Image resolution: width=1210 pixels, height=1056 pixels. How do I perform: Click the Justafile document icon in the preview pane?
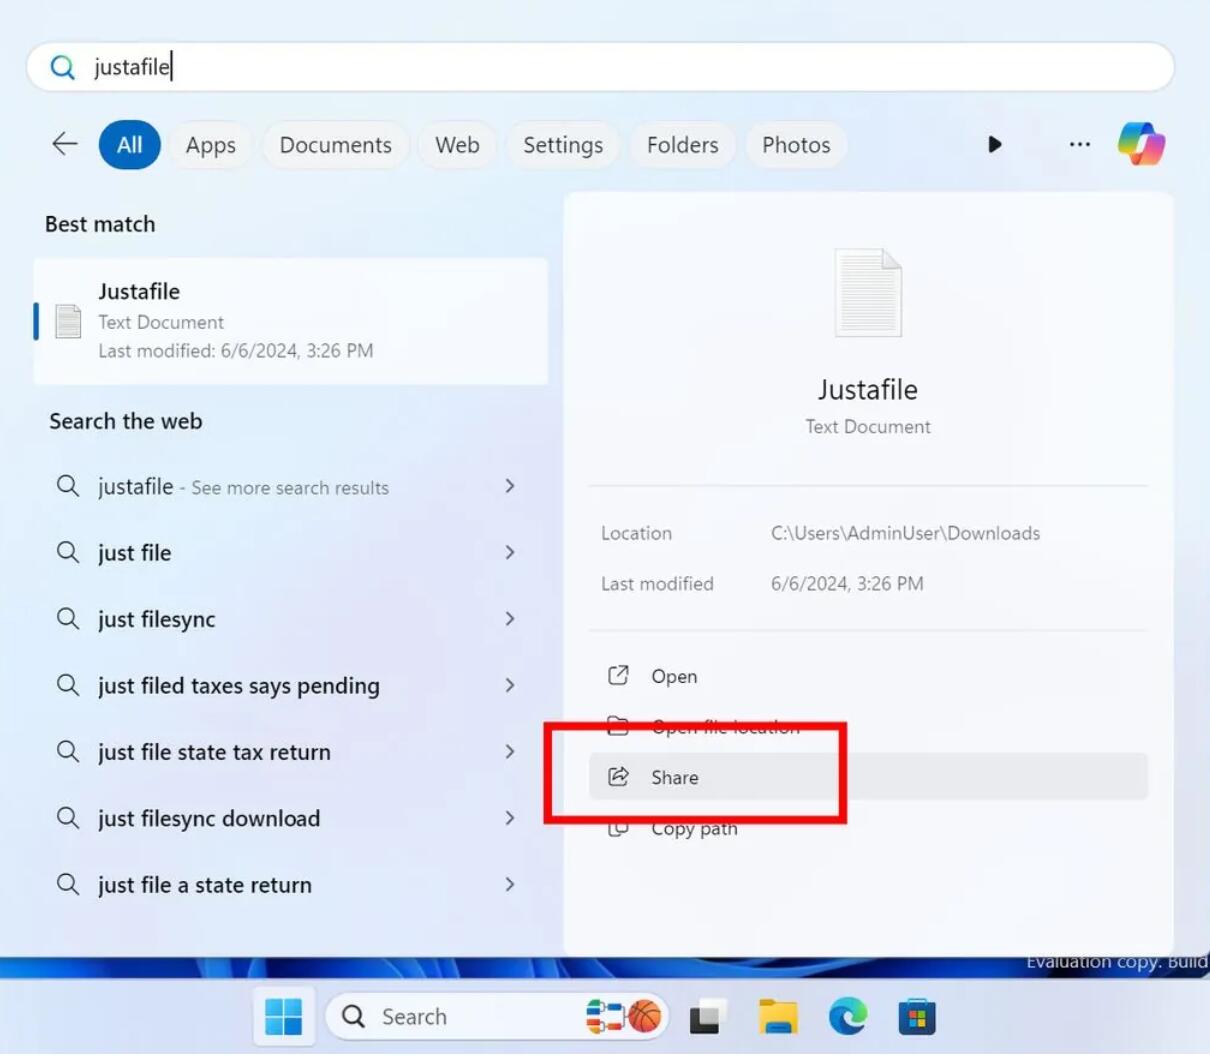(x=867, y=291)
